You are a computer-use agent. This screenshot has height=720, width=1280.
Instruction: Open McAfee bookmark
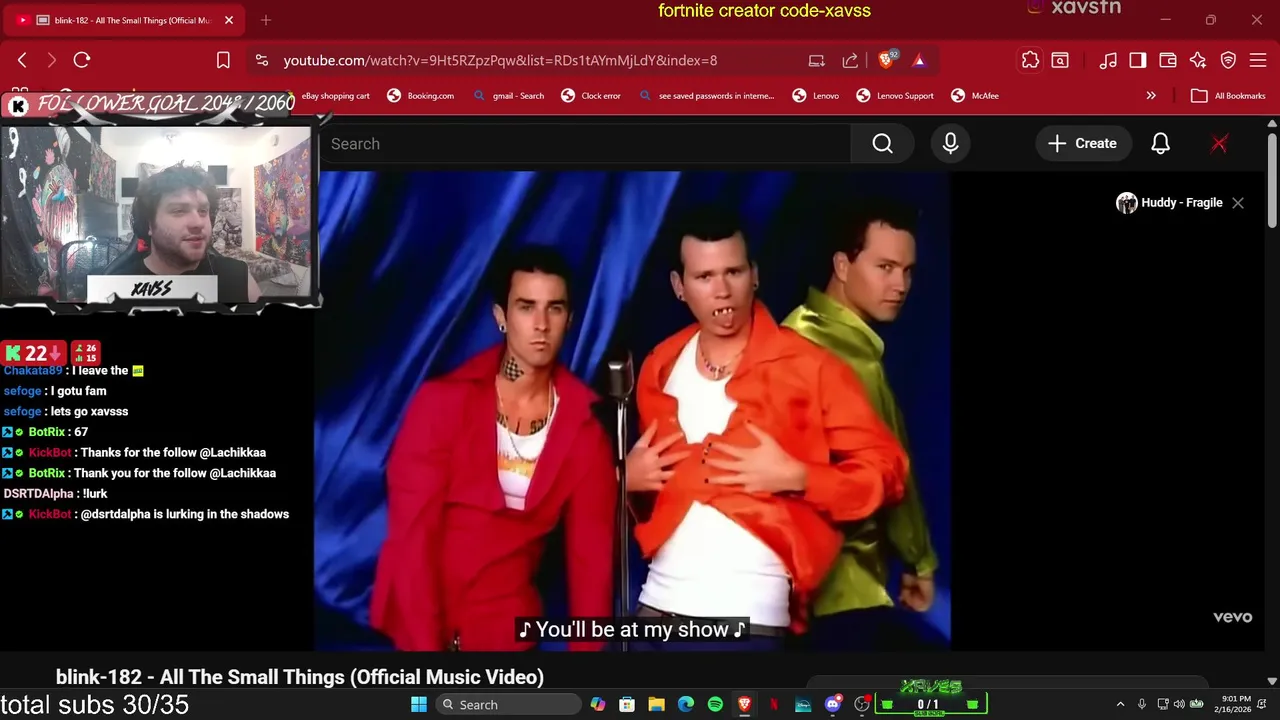(x=975, y=96)
